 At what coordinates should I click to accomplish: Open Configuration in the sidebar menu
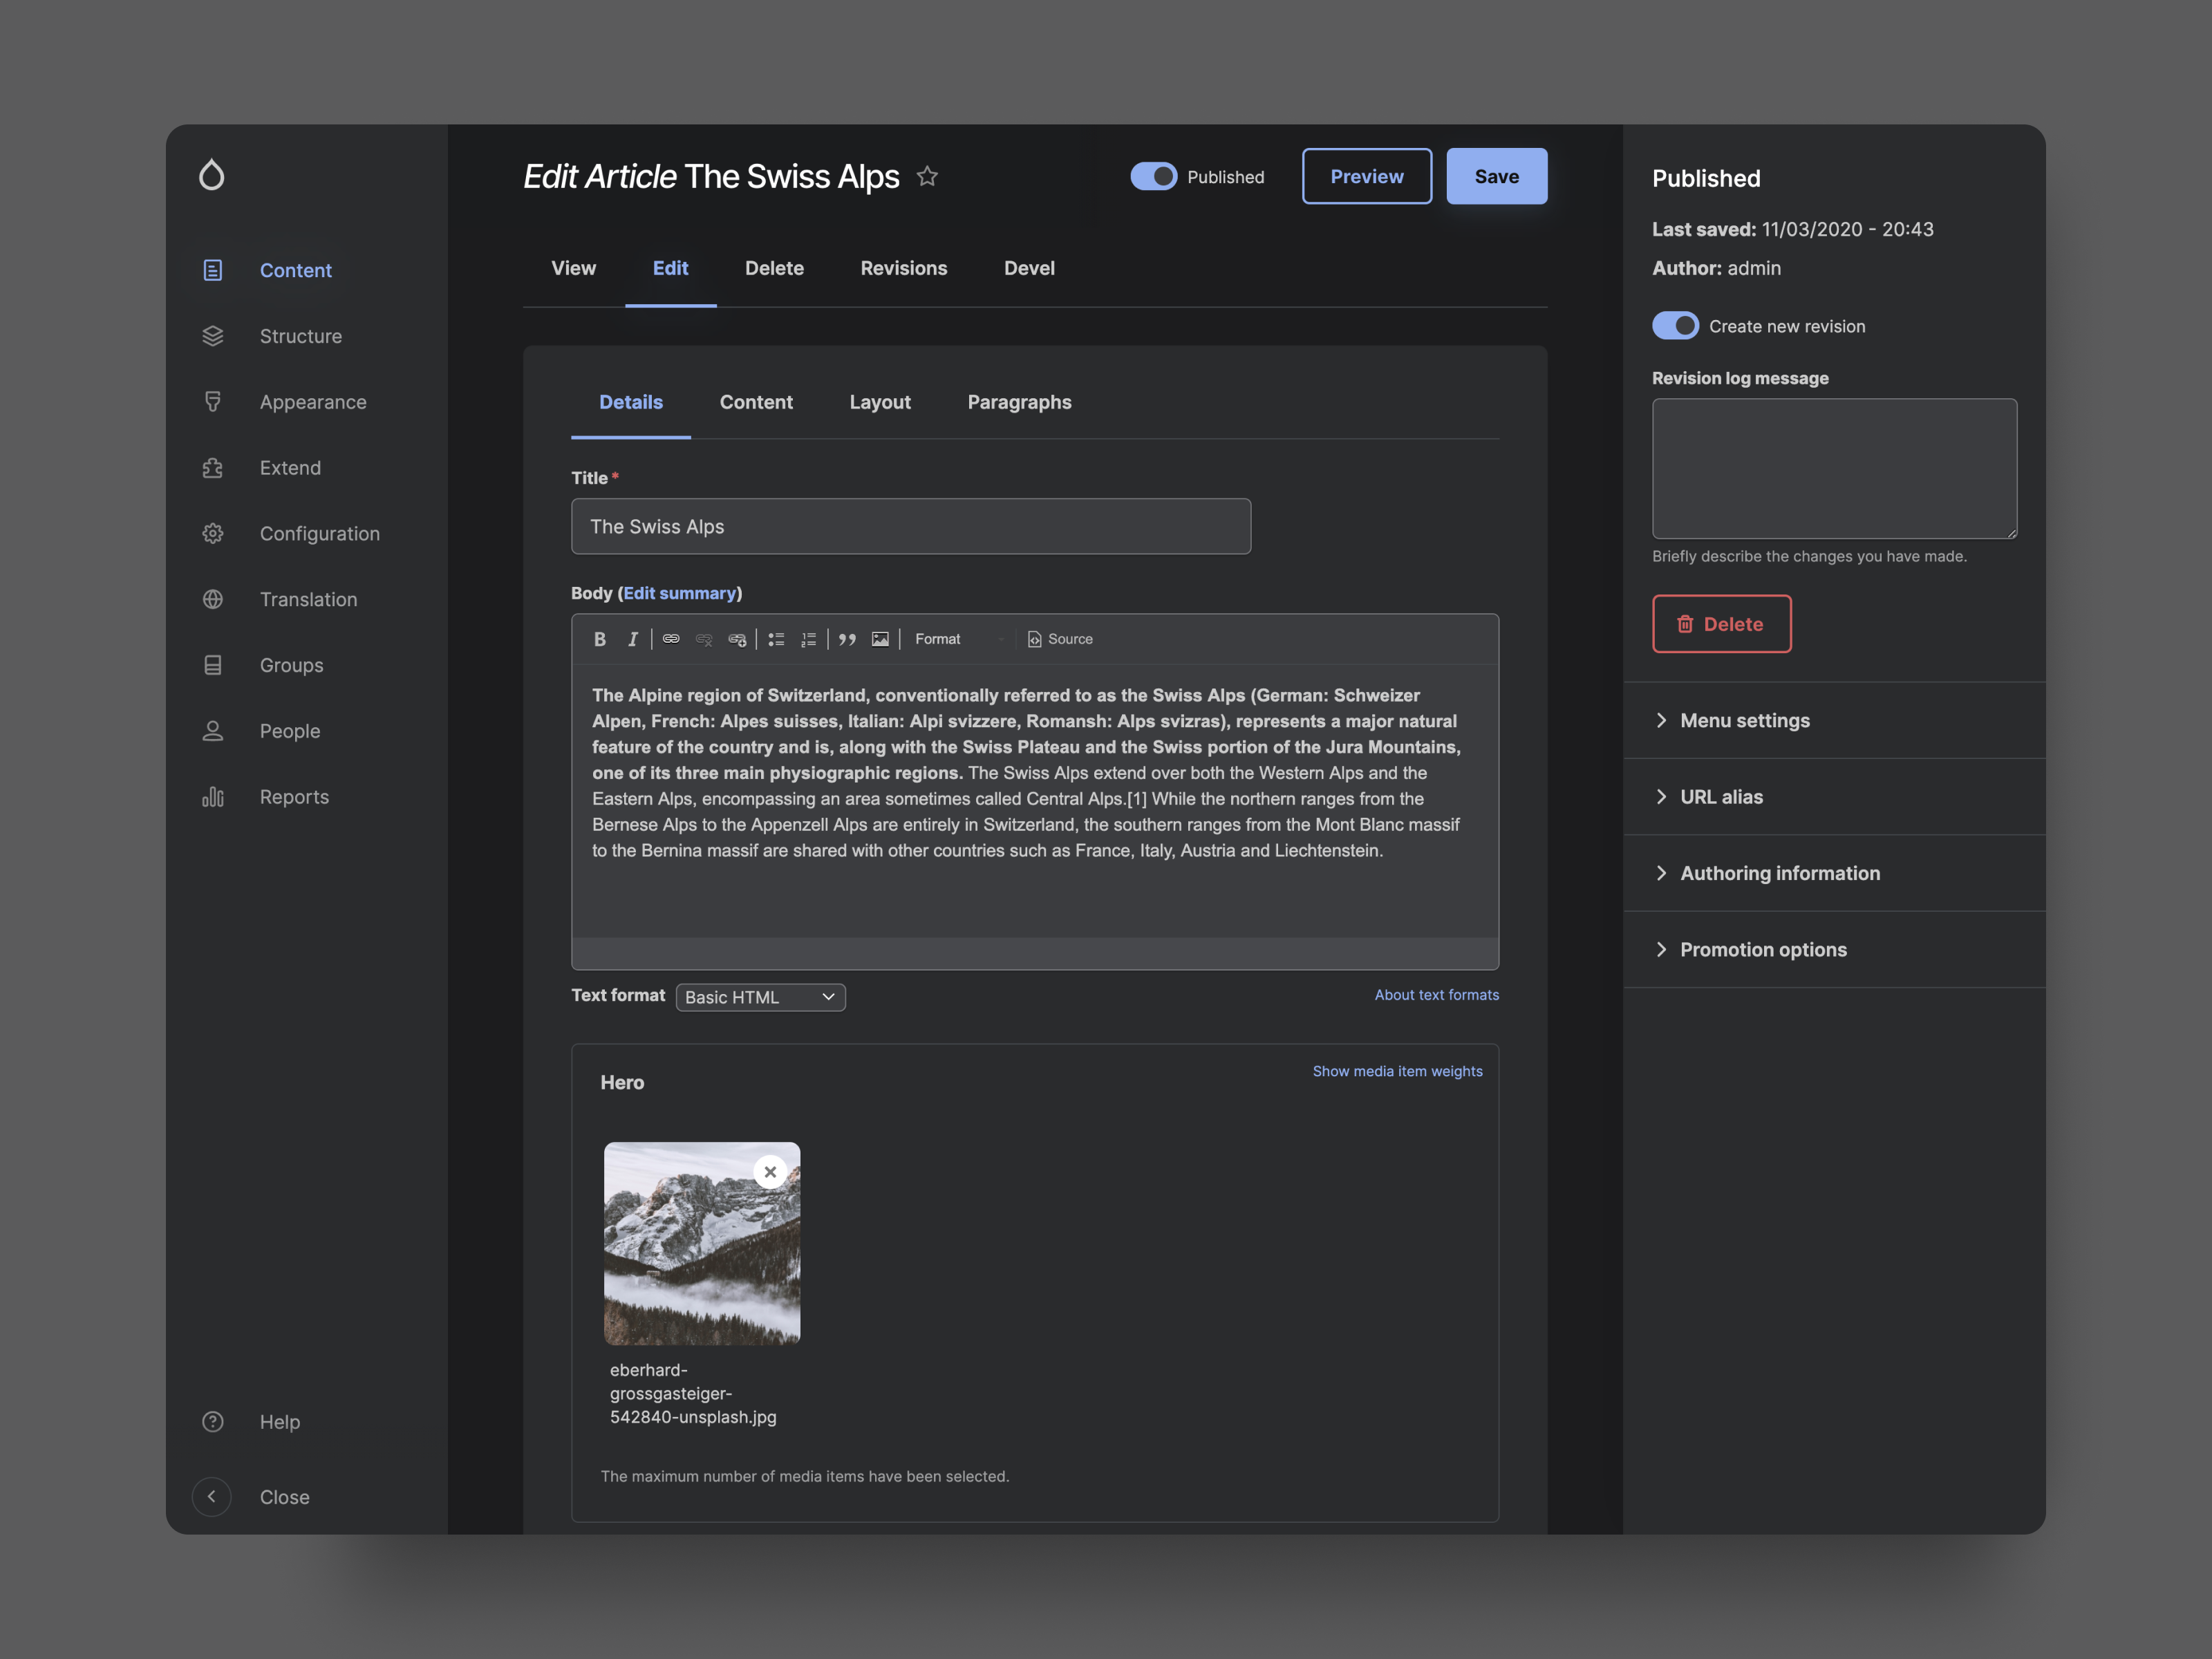(320, 534)
